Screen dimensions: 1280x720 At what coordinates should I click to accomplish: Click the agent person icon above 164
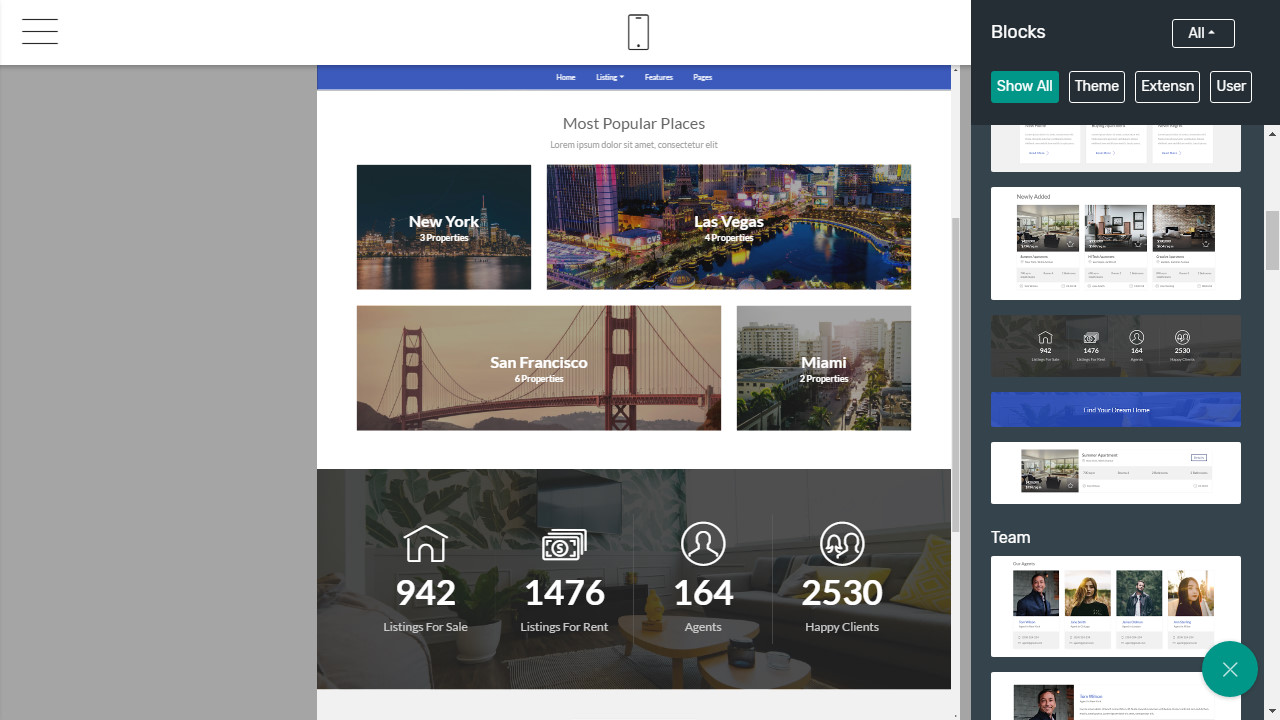click(x=703, y=544)
